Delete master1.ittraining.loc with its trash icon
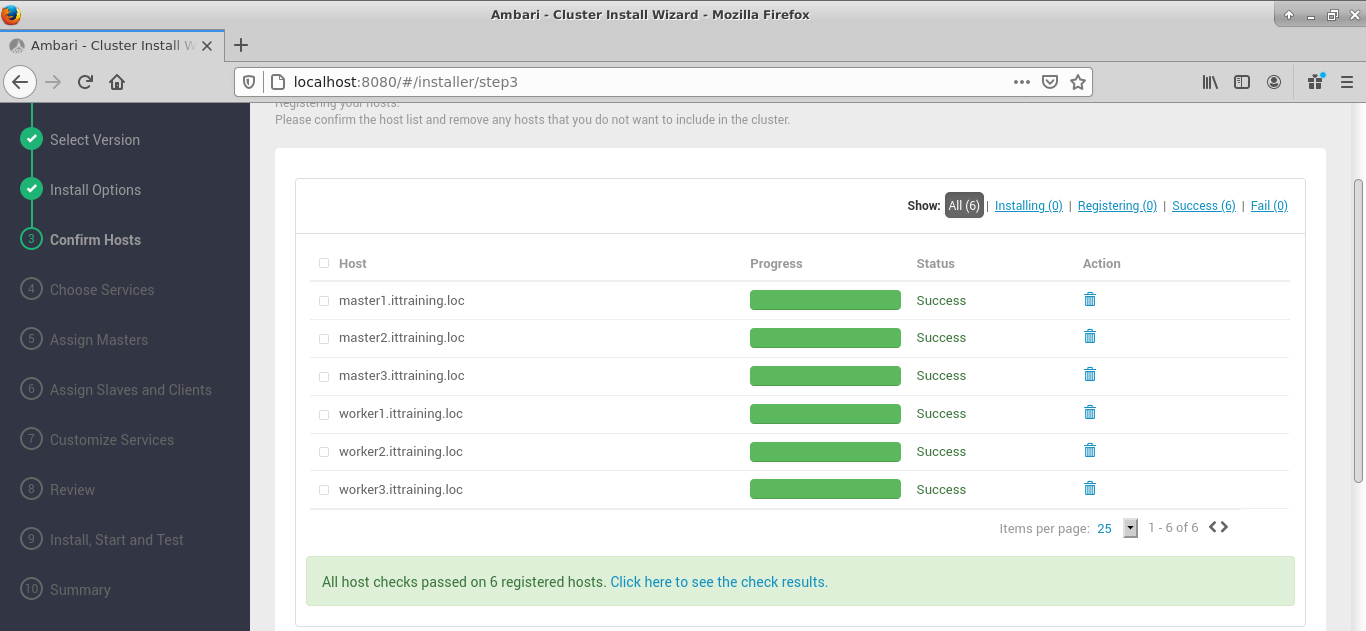The image size is (1366, 631). 1090,299
